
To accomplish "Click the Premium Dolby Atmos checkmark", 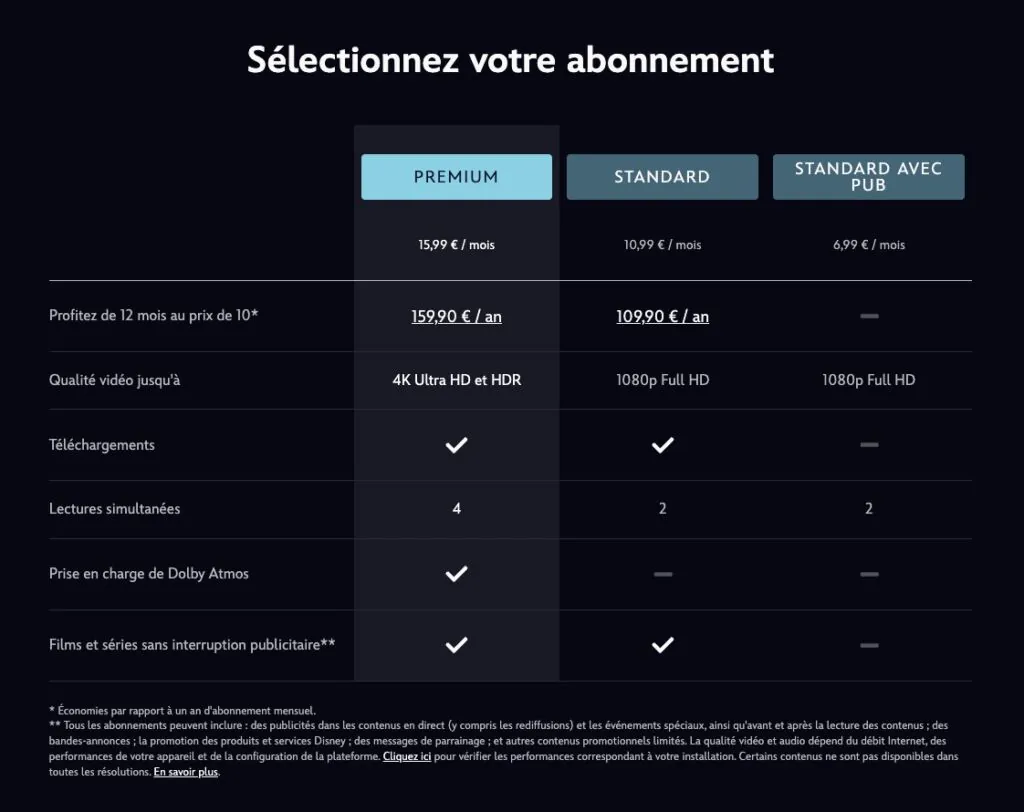I will click(x=456, y=573).
